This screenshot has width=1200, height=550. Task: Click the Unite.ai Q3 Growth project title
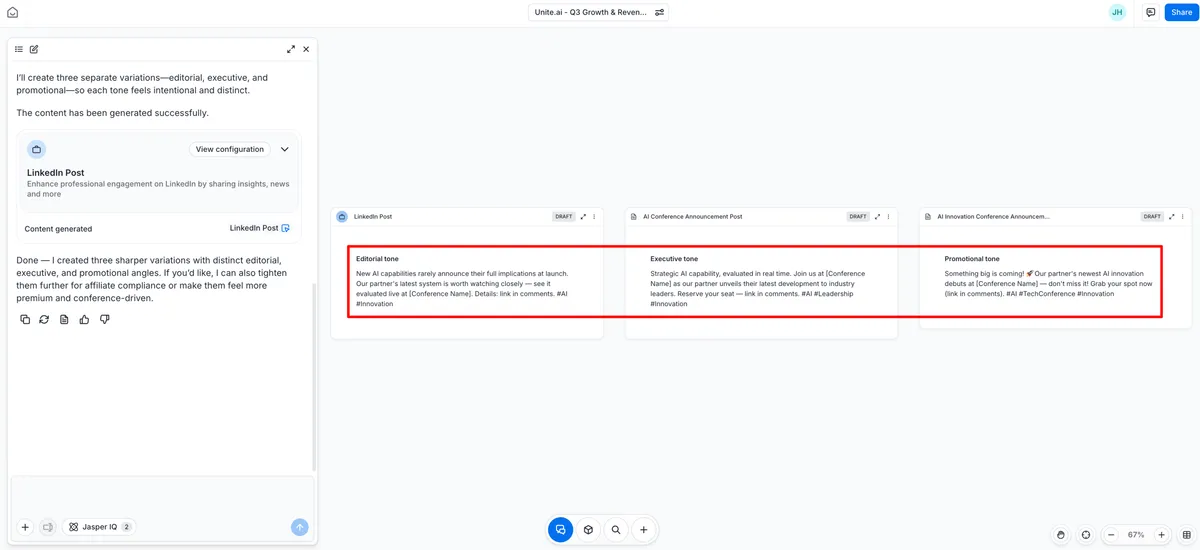[591, 13]
